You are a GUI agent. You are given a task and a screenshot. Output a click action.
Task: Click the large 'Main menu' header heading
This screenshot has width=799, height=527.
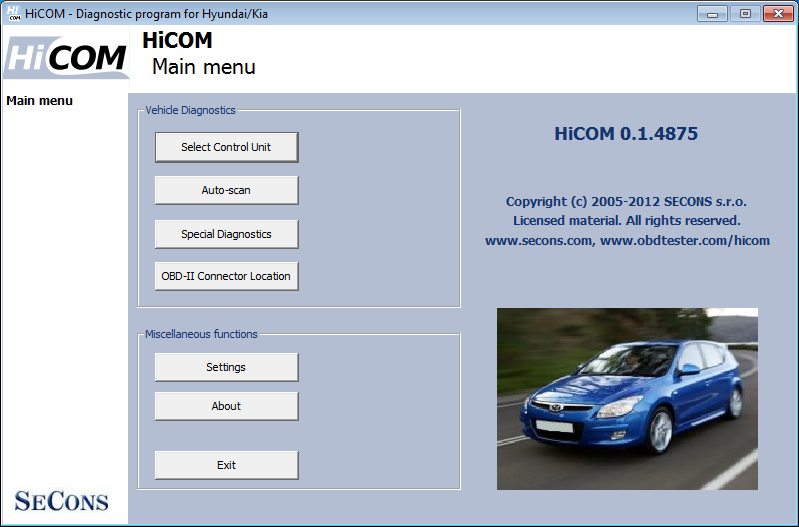(x=204, y=67)
